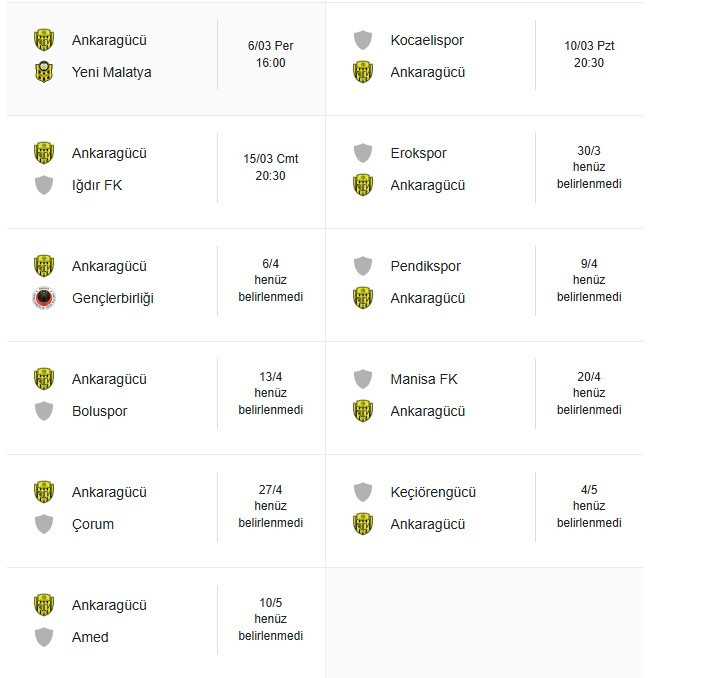
Task: Click the Gençlerbirliği red-black club logo
Action: (x=44, y=298)
